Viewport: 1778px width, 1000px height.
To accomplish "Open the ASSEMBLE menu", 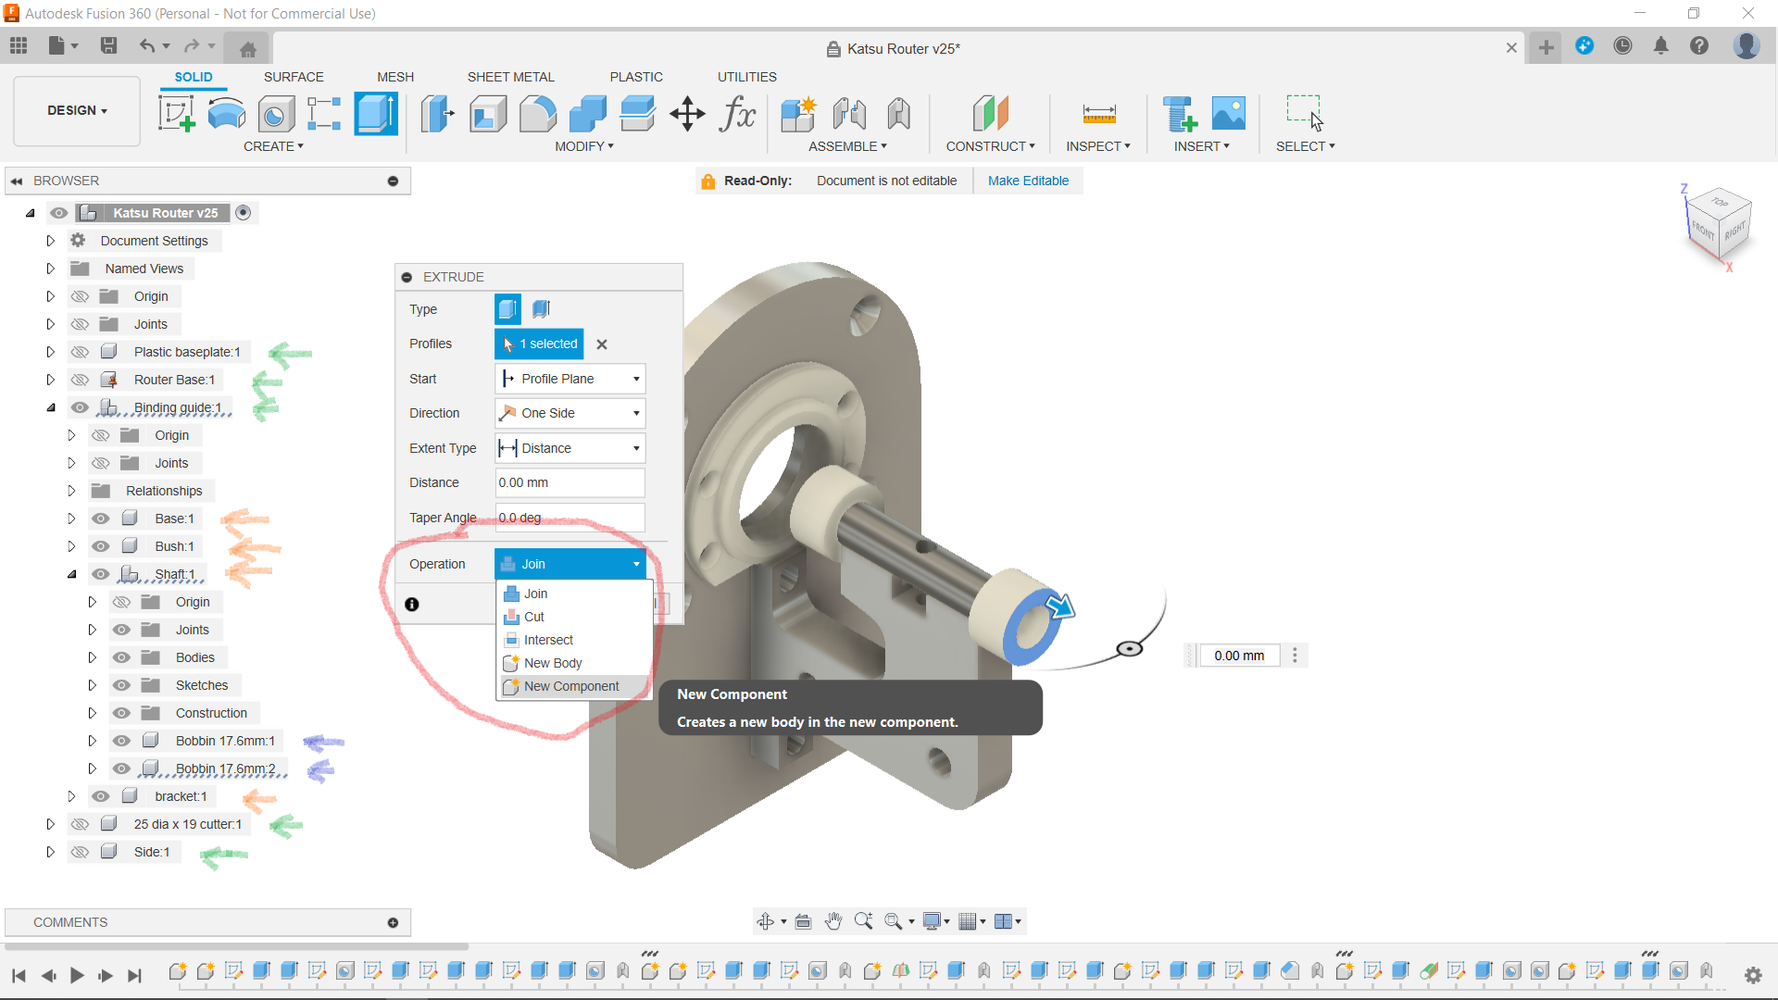I will 848,146.
